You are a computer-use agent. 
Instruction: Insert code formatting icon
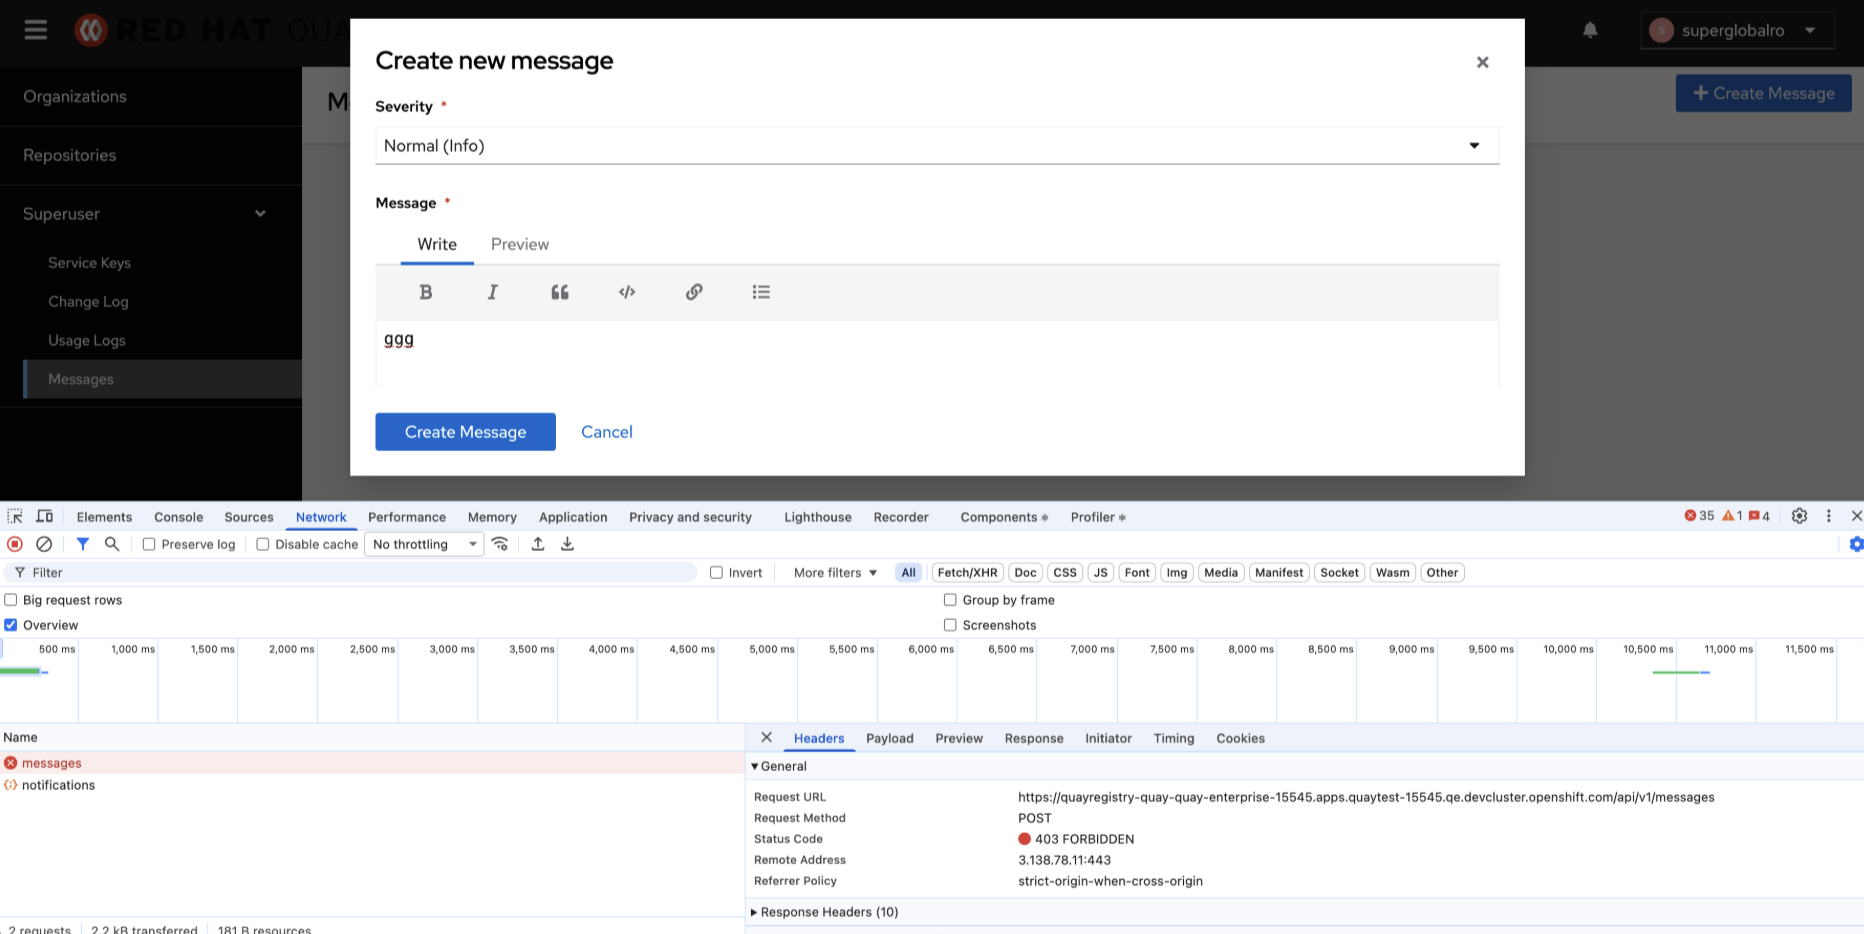point(627,292)
